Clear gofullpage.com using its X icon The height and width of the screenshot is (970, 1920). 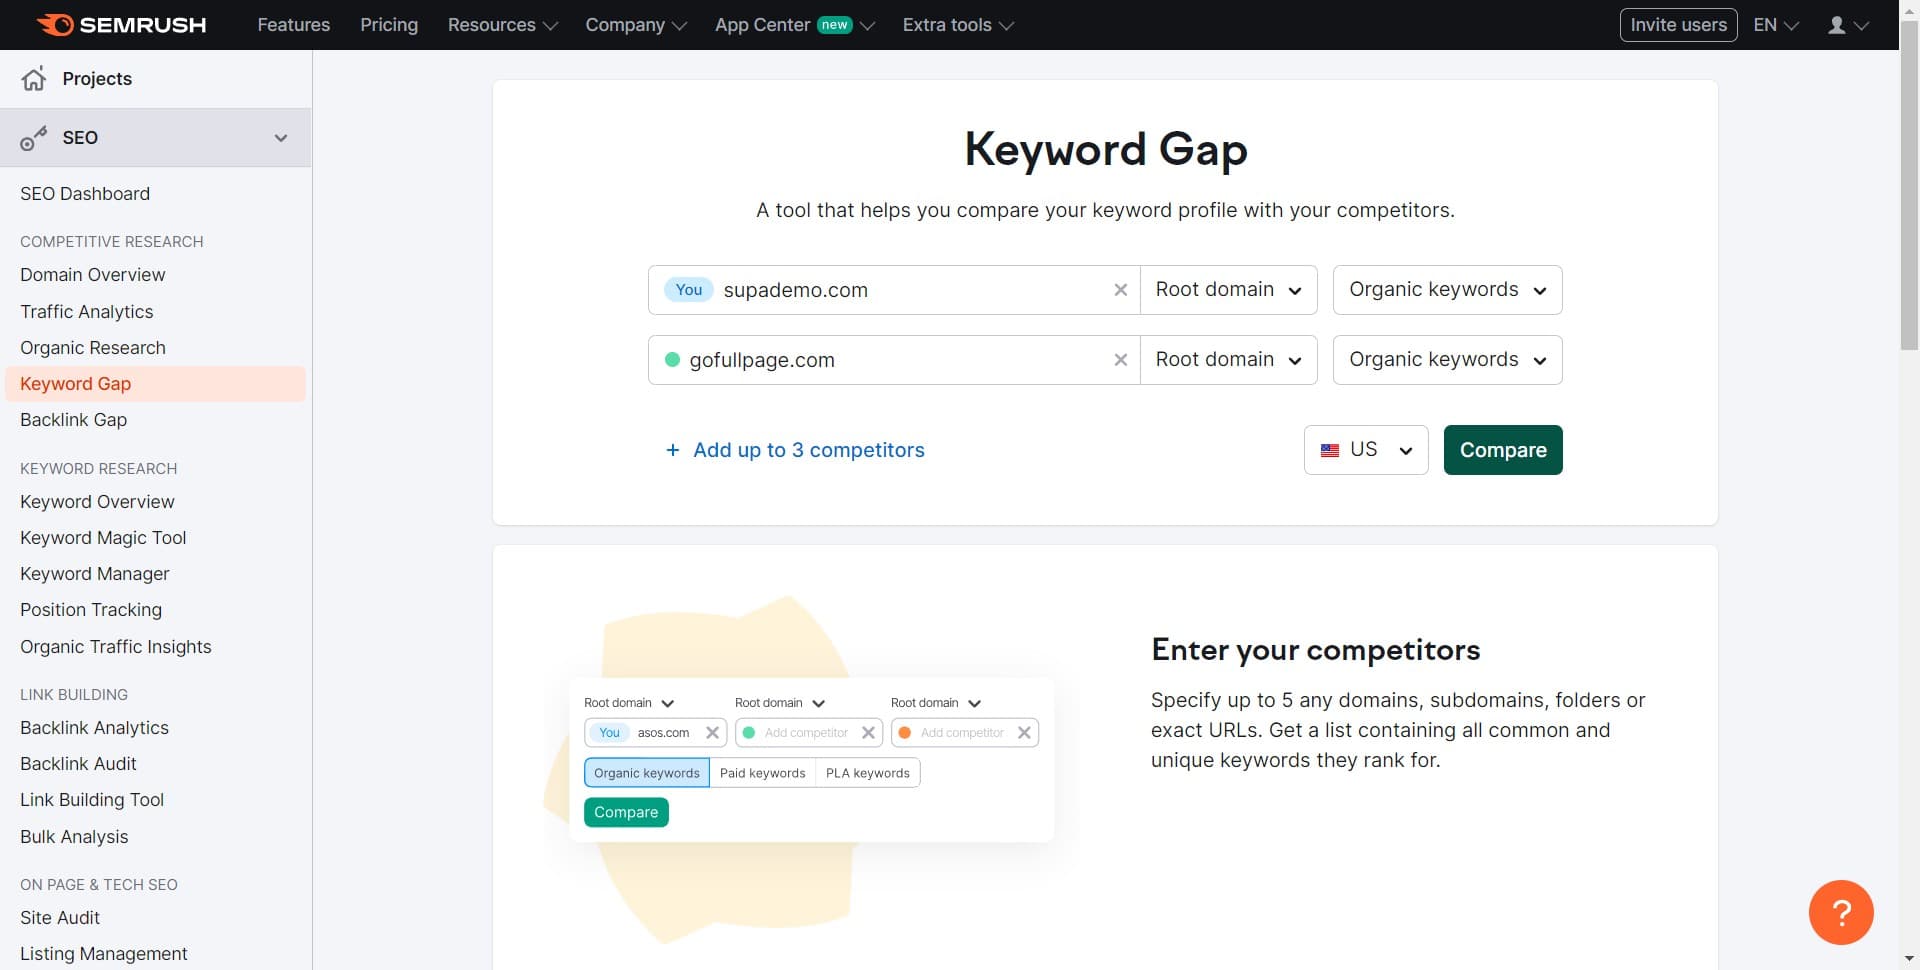click(1120, 359)
